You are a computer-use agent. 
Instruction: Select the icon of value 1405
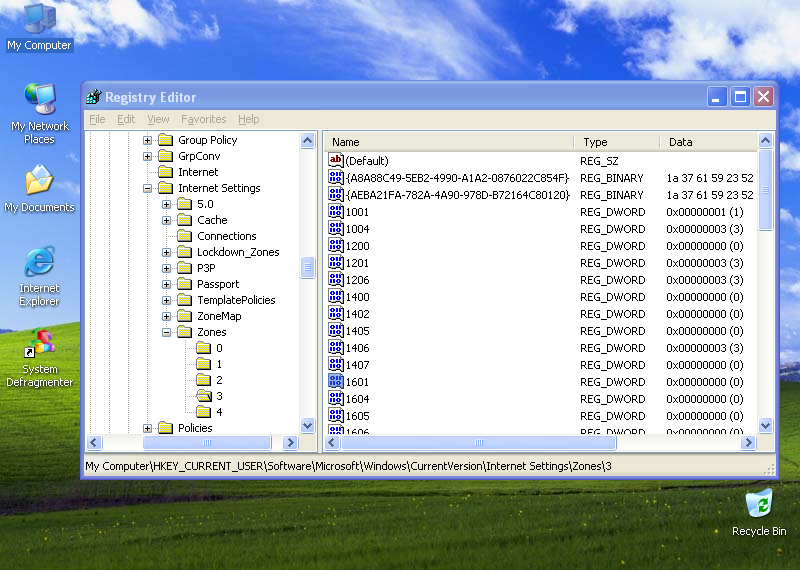tap(335, 331)
